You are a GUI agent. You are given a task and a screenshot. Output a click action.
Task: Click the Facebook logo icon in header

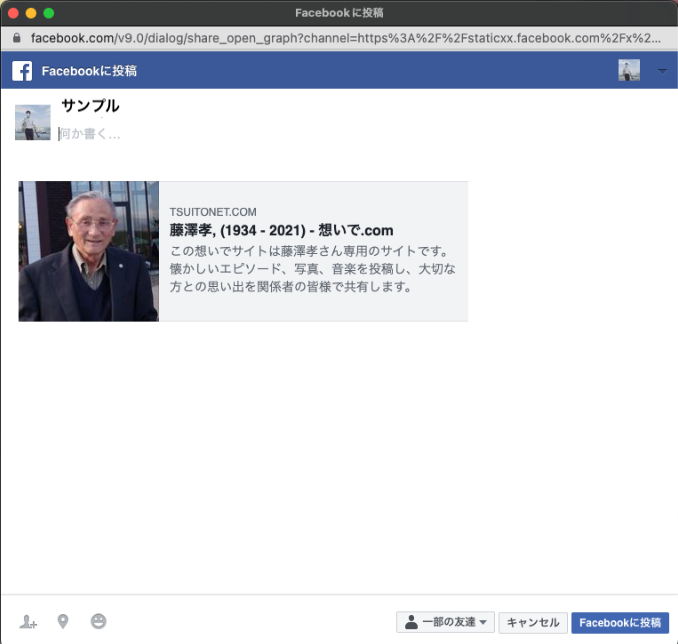click(x=22, y=70)
